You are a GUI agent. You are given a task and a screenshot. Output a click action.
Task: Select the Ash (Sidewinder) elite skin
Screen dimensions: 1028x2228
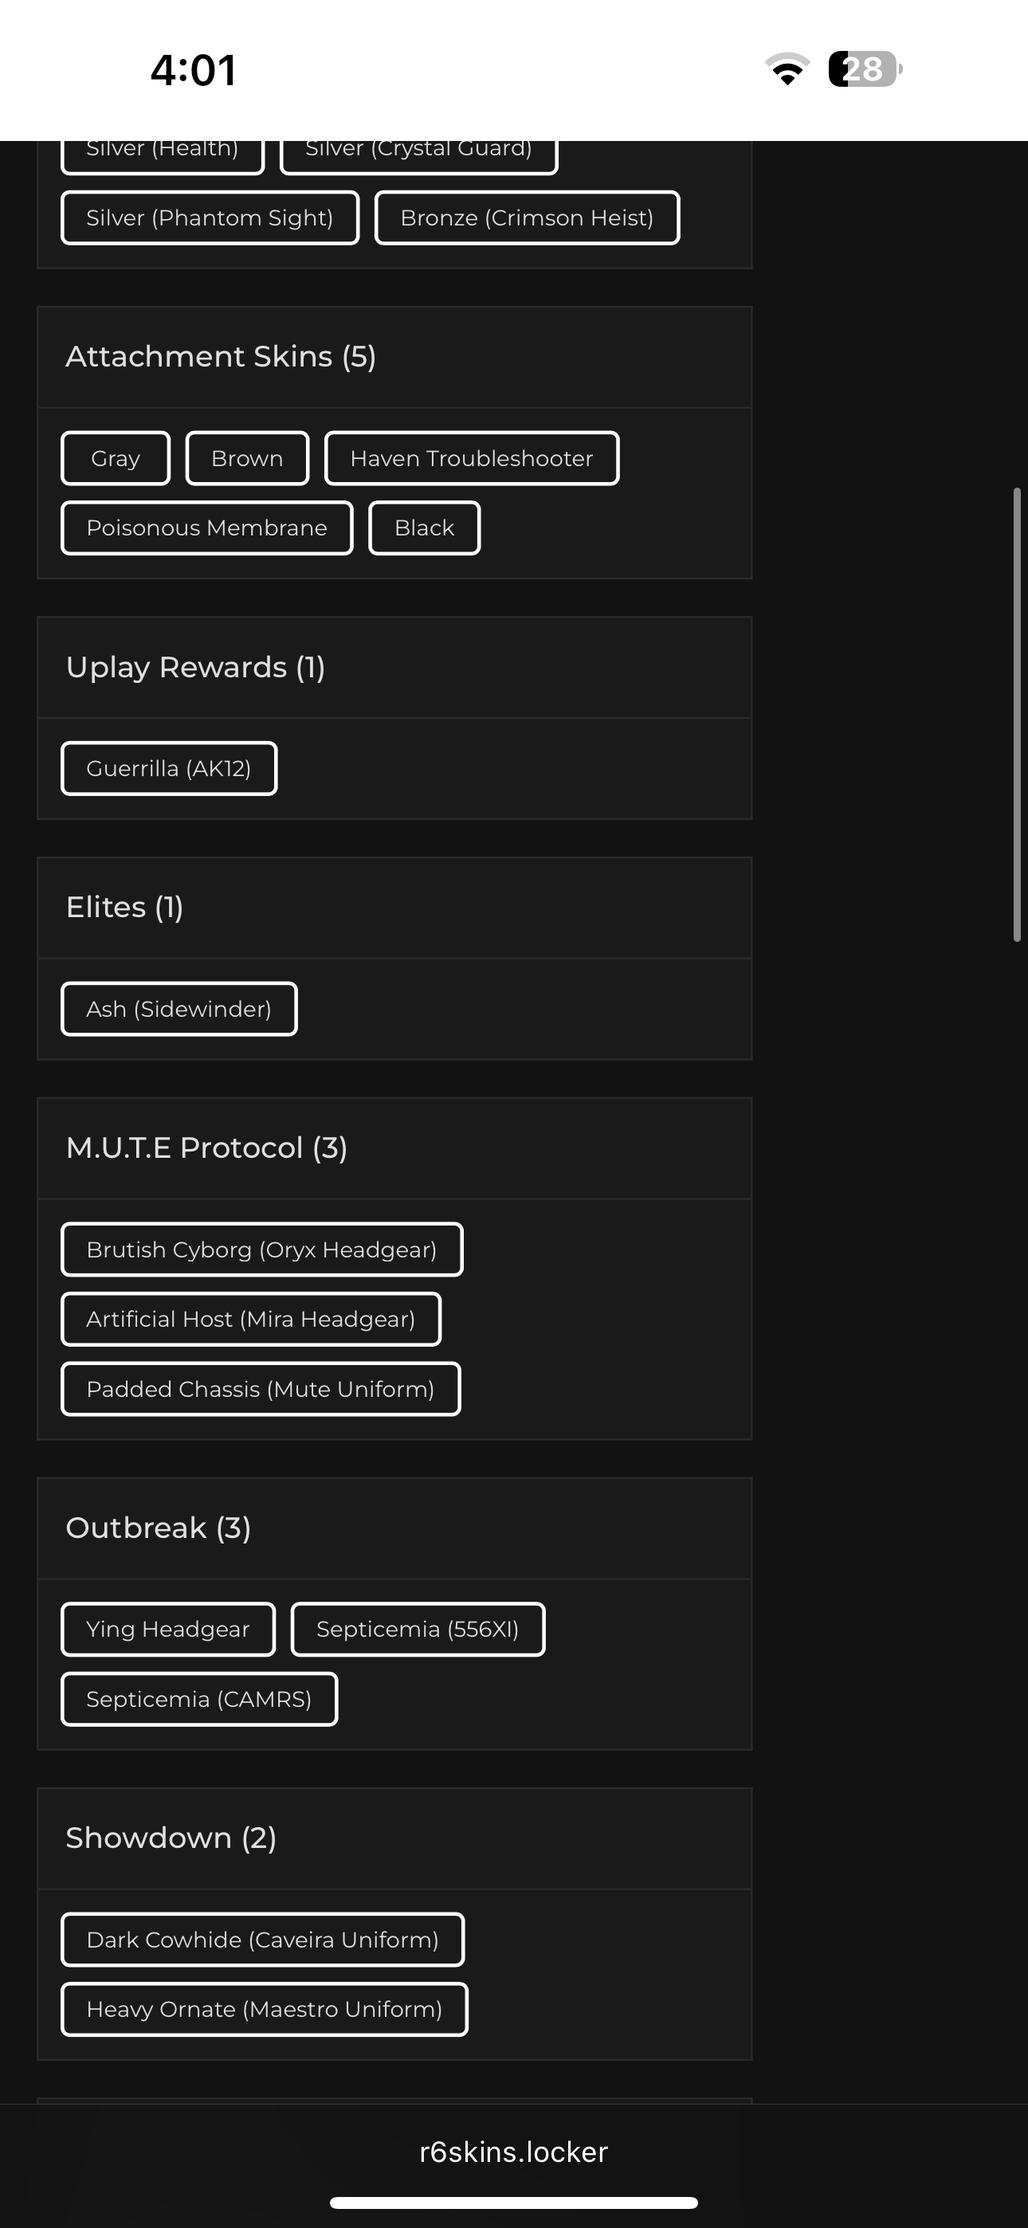point(179,1009)
